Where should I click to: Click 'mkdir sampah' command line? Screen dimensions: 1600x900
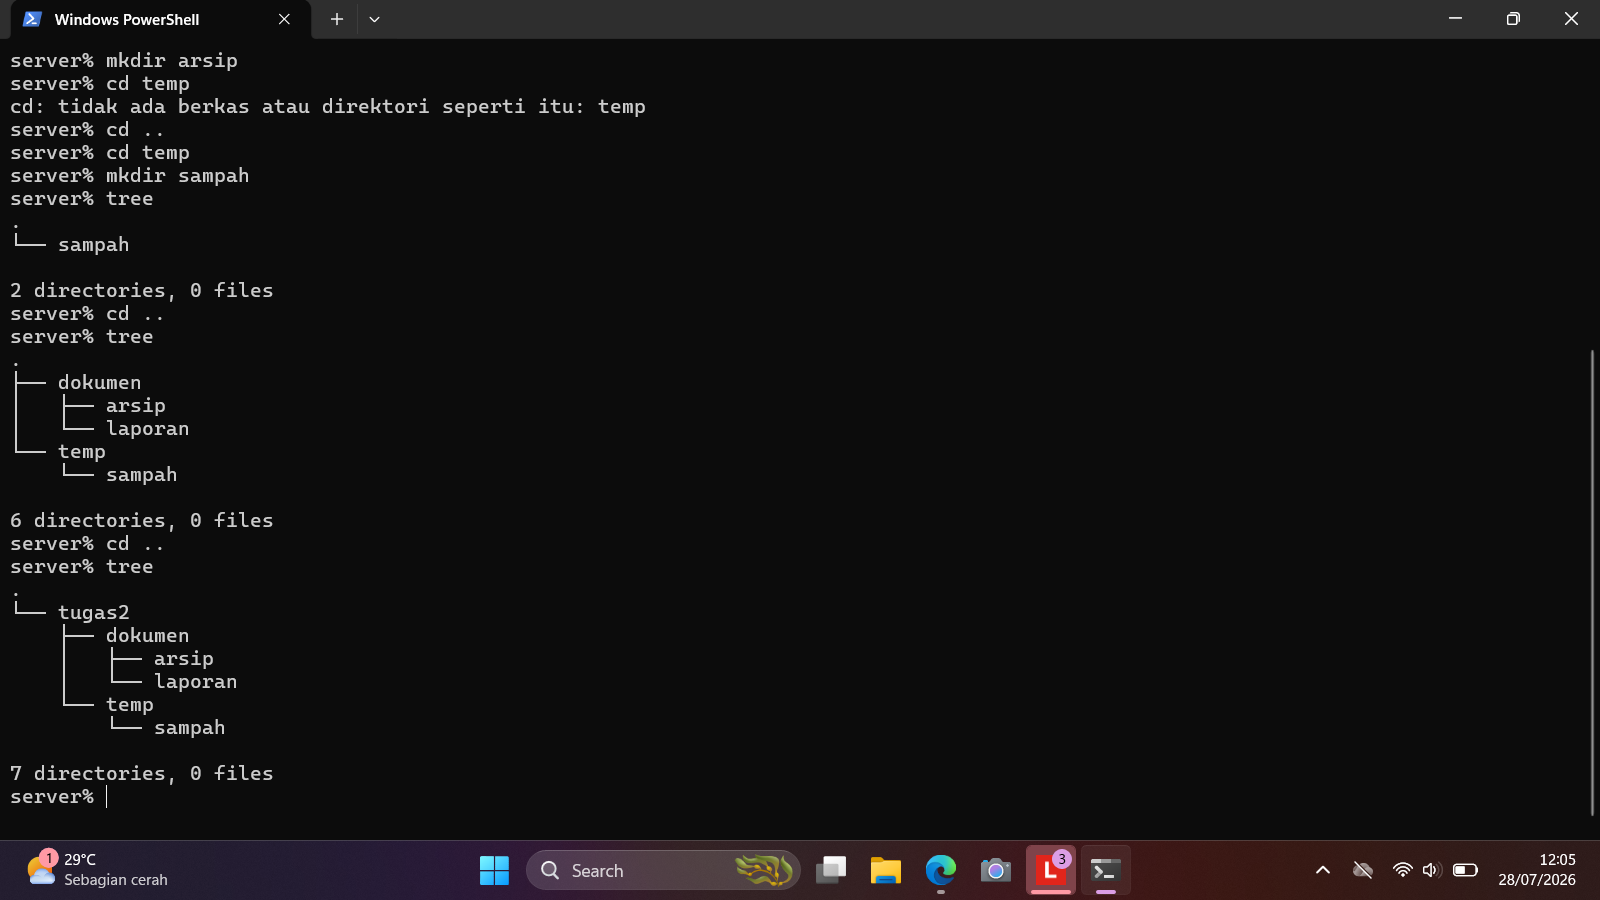click(x=130, y=176)
